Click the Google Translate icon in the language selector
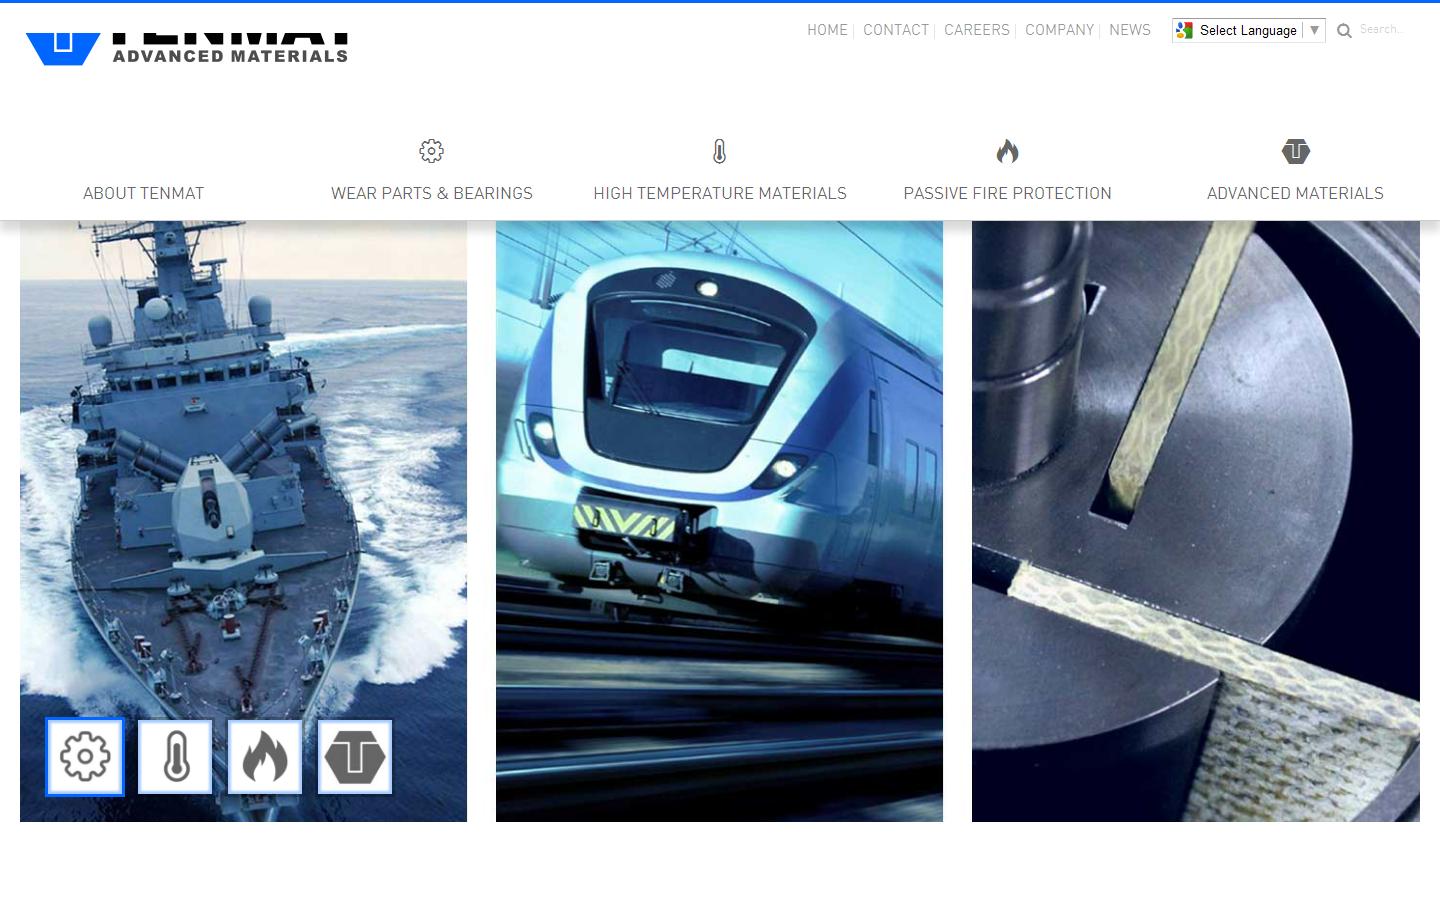 (x=1184, y=30)
